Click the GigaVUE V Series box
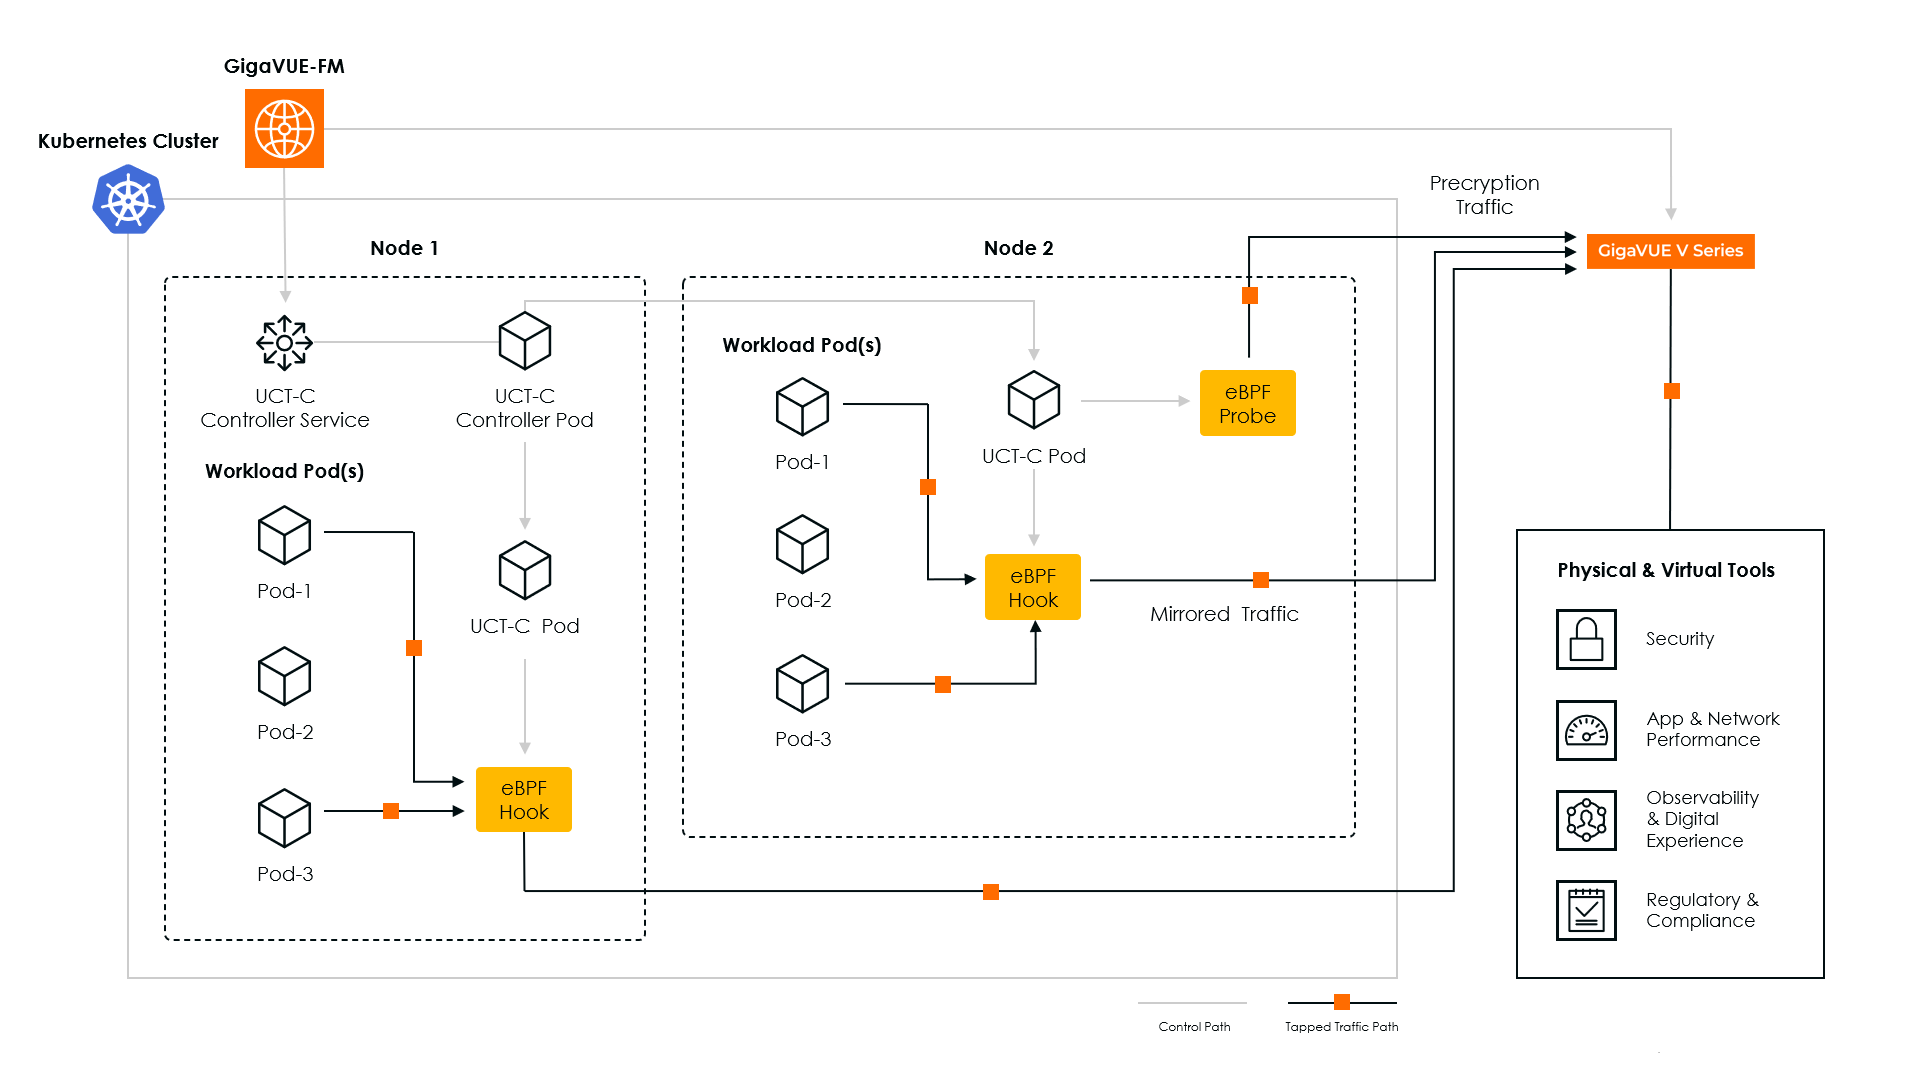Viewport: 1920px width, 1080px height. coord(1670,251)
